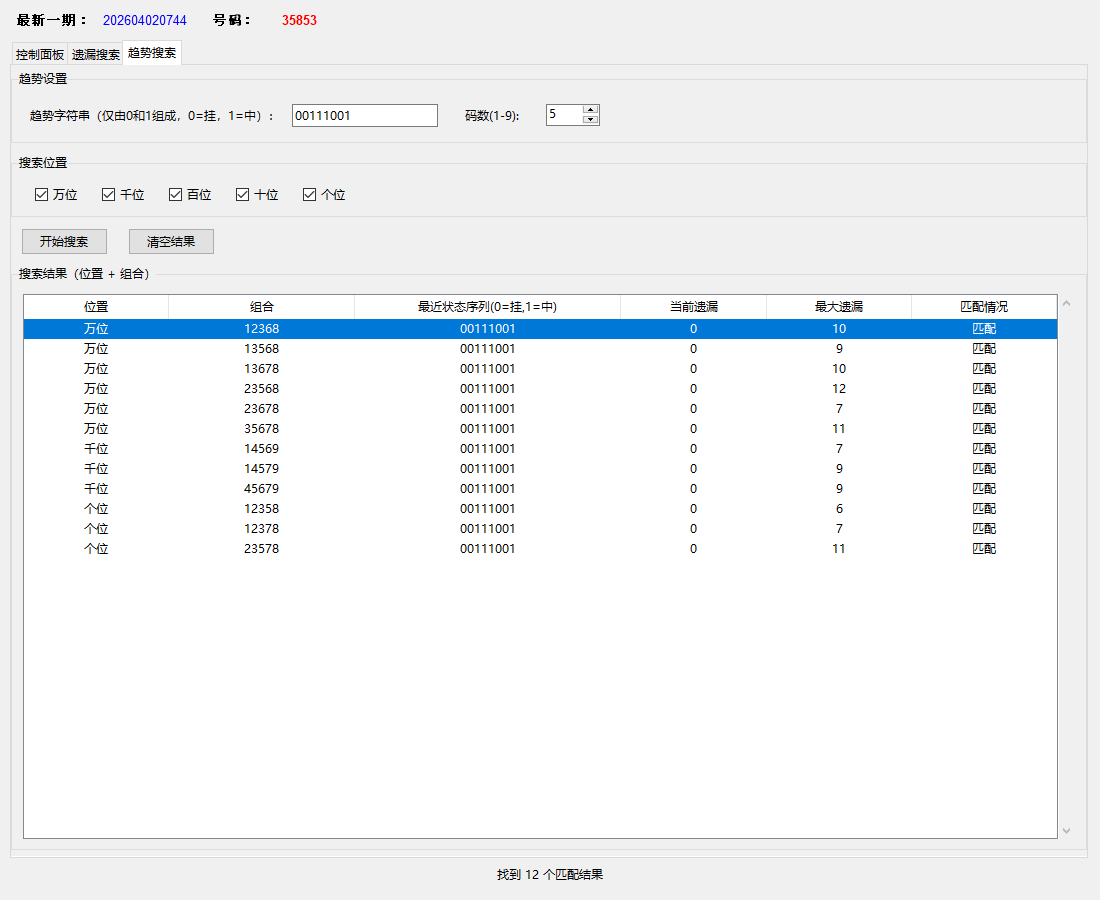The height and width of the screenshot is (900, 1100).
Task: Decrease 码数 with the down arrow
Action: tap(590, 120)
